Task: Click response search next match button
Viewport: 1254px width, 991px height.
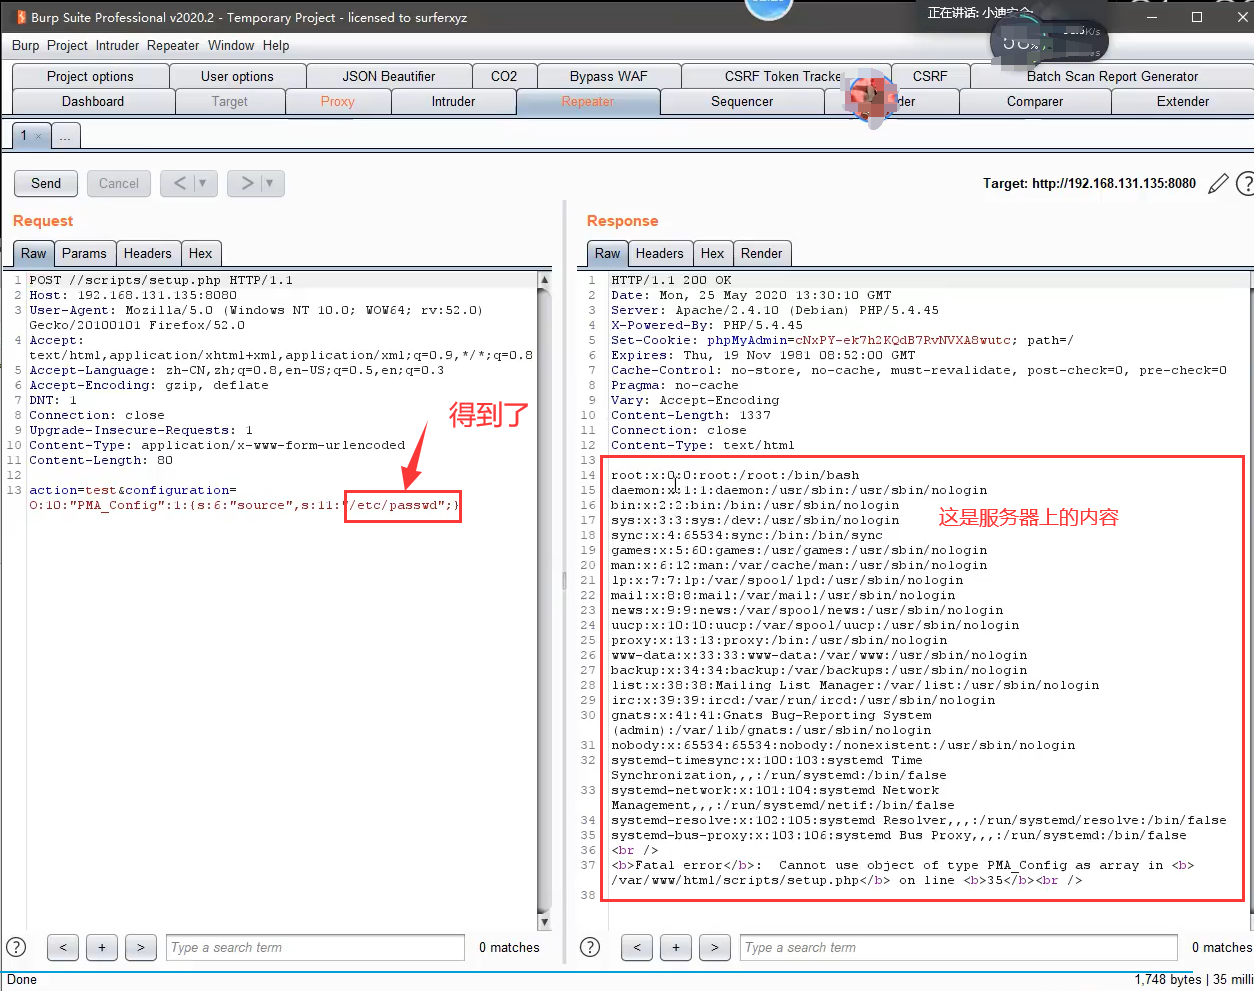Action: [x=714, y=947]
